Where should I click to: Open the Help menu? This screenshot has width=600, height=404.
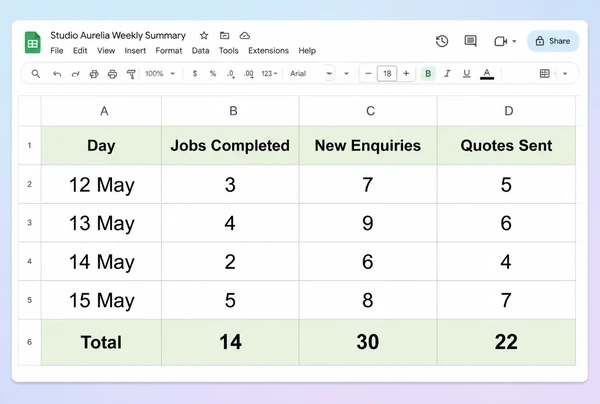[307, 50]
